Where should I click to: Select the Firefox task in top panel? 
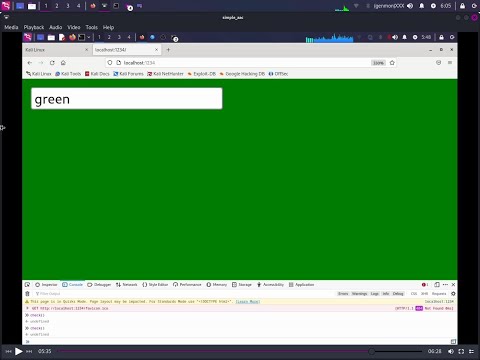tap(93, 6)
